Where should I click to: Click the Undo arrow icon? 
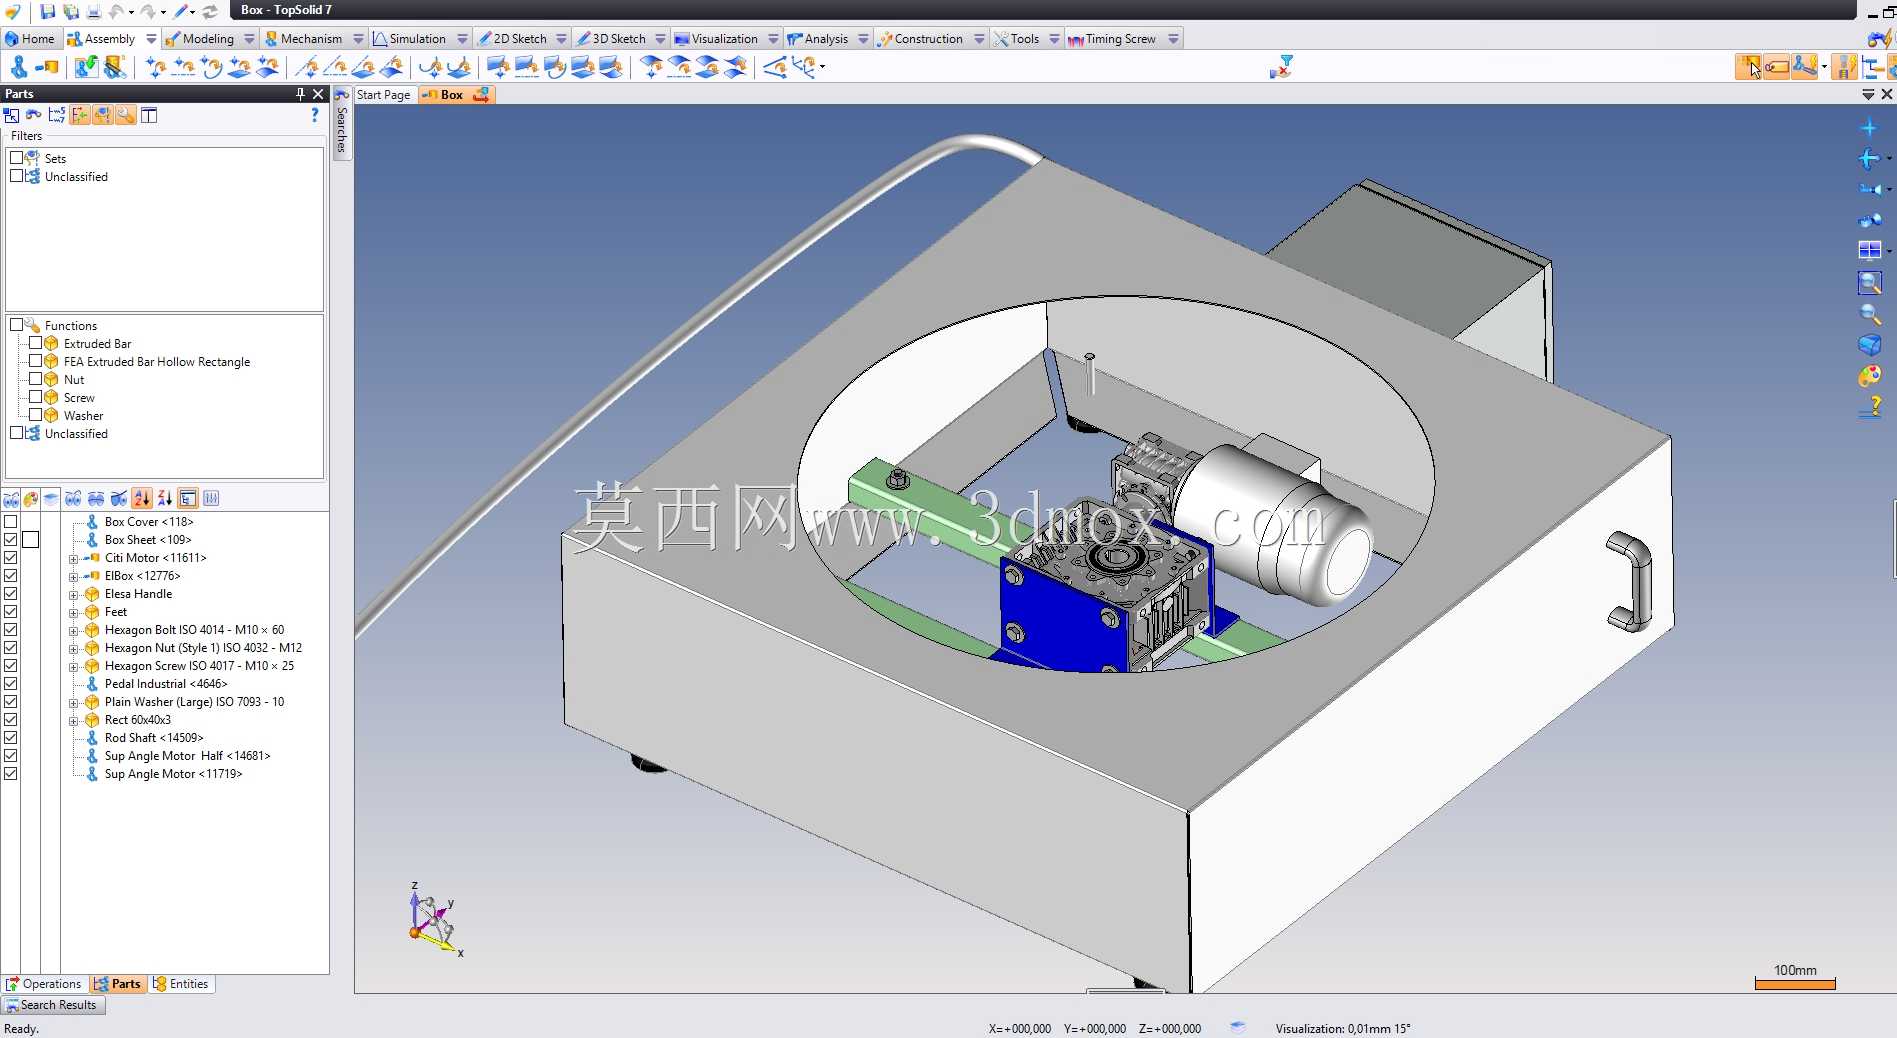point(116,11)
